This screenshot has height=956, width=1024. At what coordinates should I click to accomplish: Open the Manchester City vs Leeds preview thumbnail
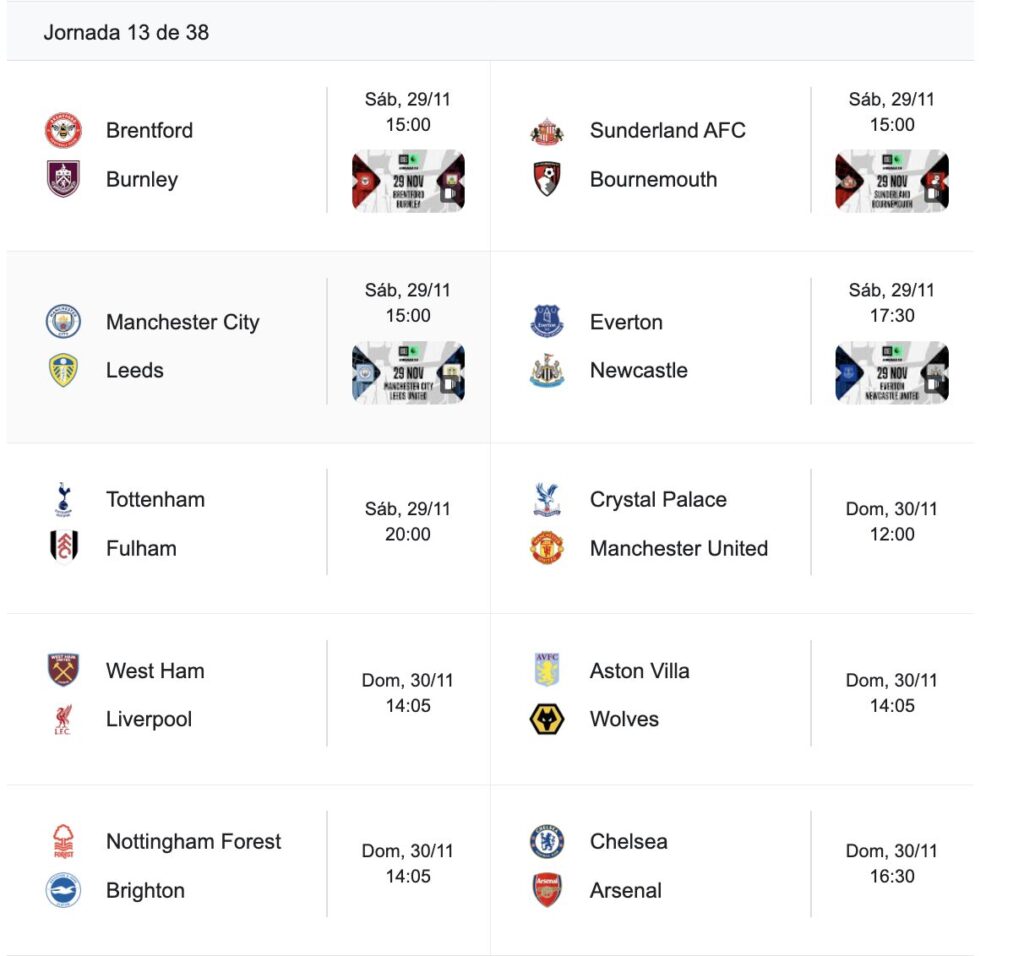point(408,372)
